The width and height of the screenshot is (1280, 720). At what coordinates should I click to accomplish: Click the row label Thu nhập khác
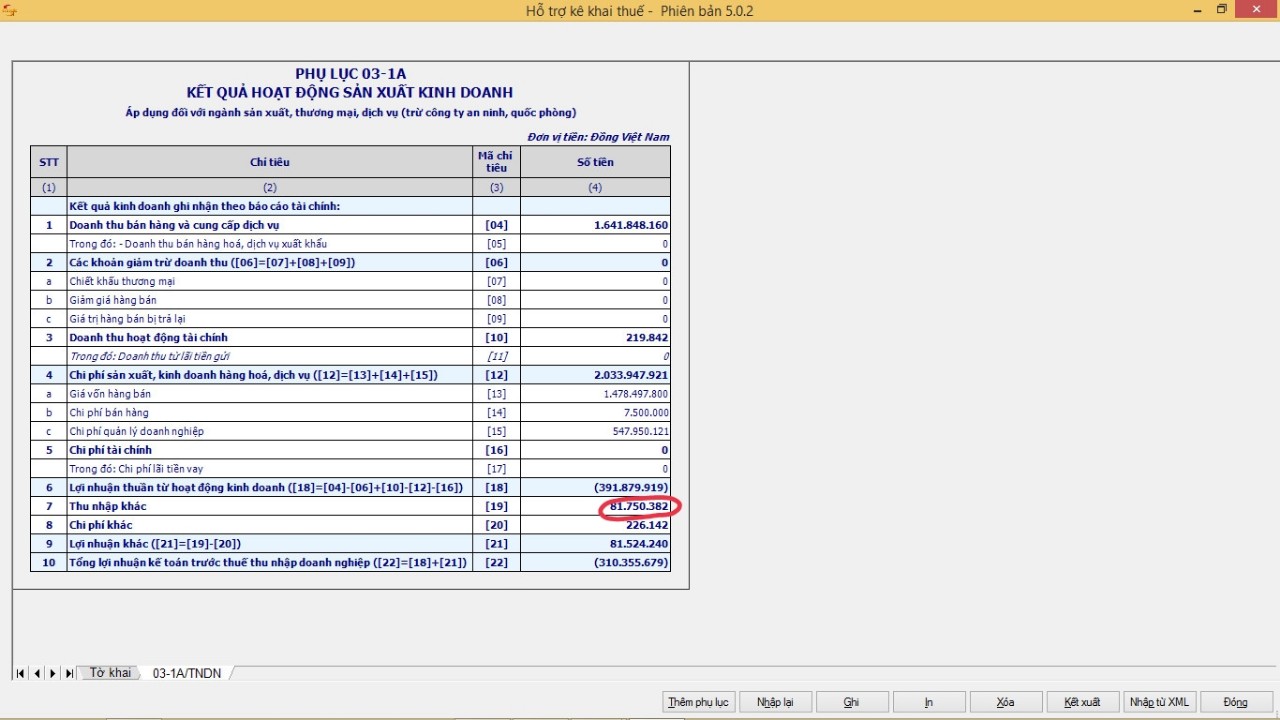(107, 507)
